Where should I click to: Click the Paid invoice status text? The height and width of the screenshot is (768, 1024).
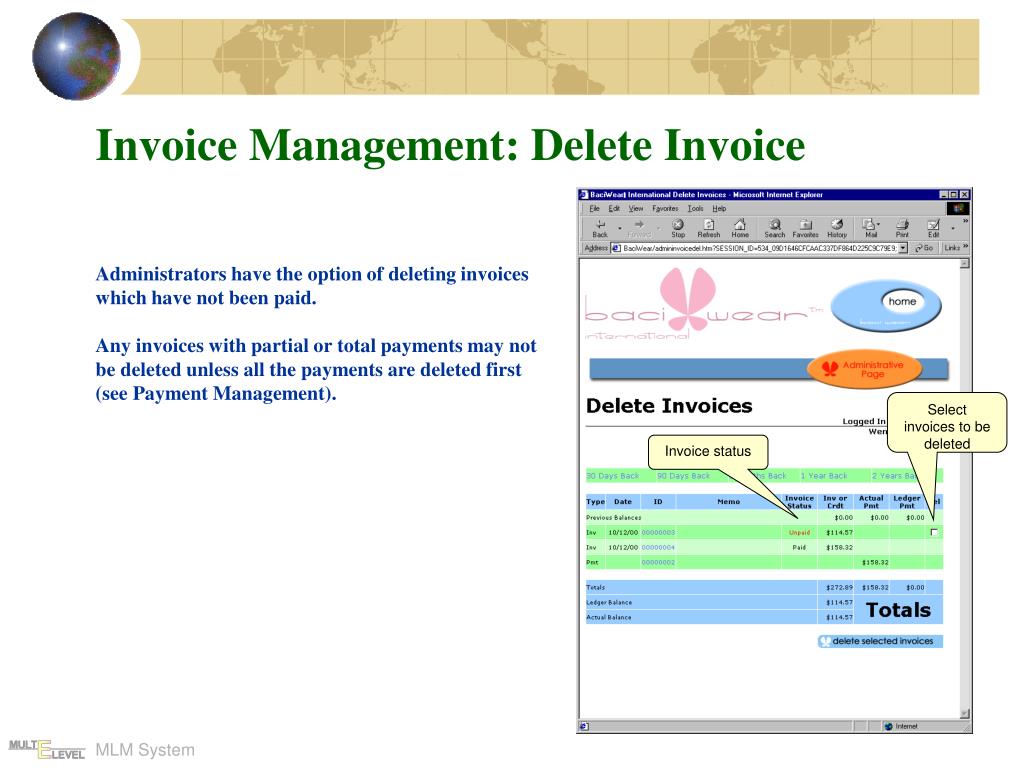799,548
